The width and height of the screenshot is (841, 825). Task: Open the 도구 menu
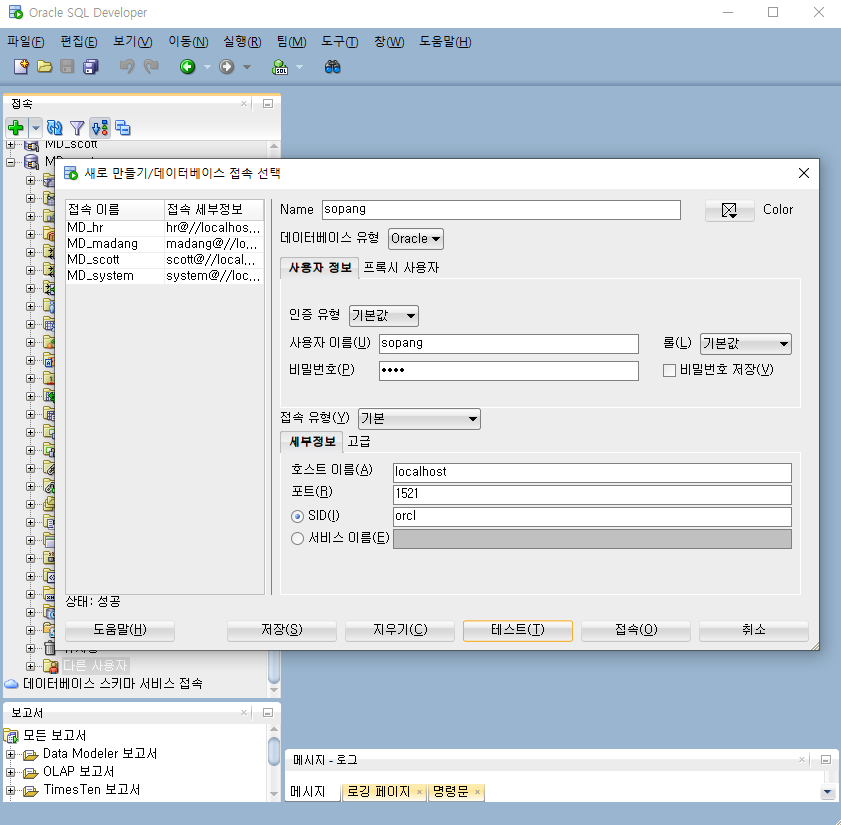[x=340, y=42]
